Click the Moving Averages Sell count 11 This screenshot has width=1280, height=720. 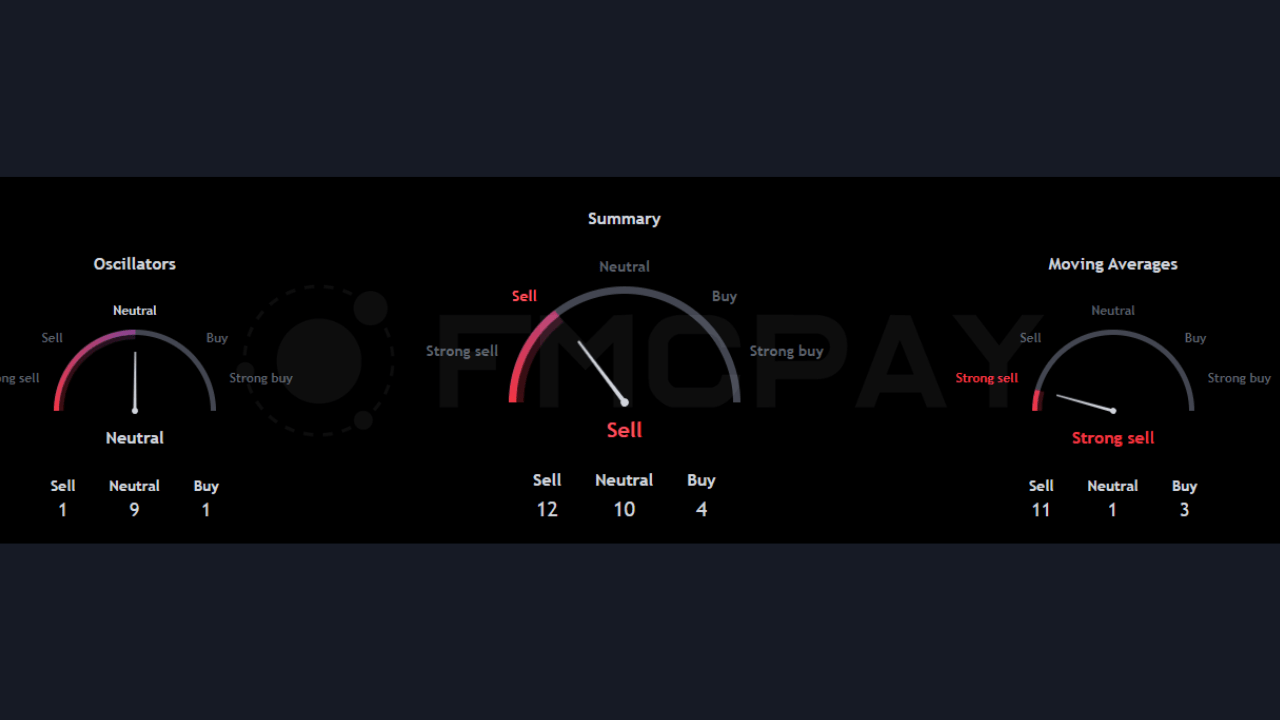tap(1041, 510)
